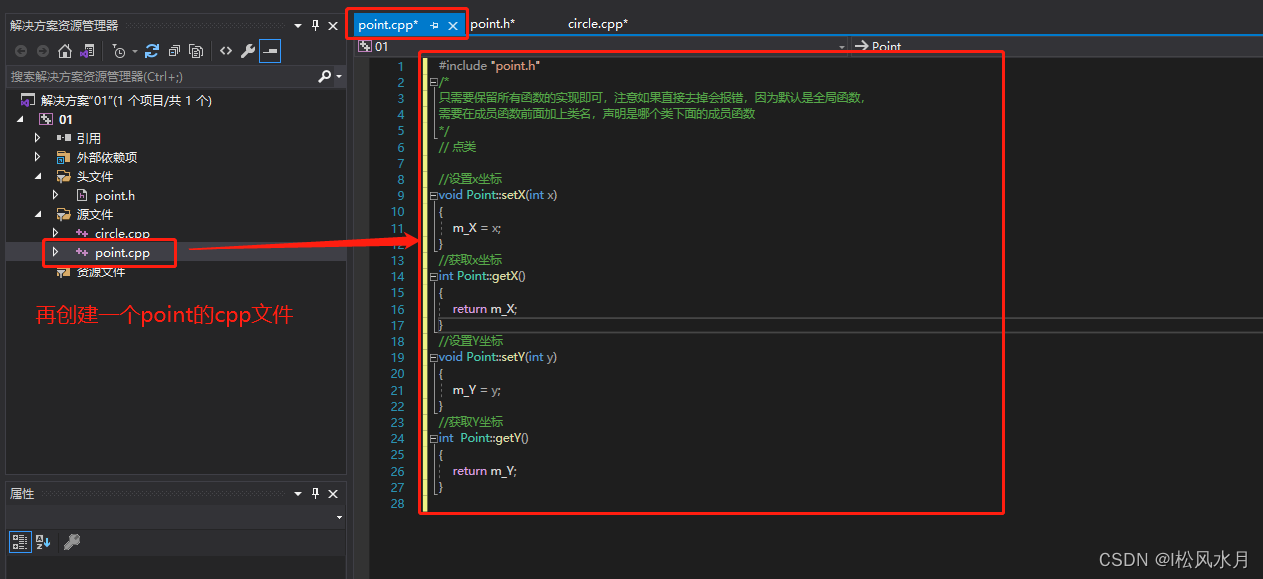1263x579 pixels.
Task: Click the Back arrow in Solution Explorer
Action: click(20, 51)
